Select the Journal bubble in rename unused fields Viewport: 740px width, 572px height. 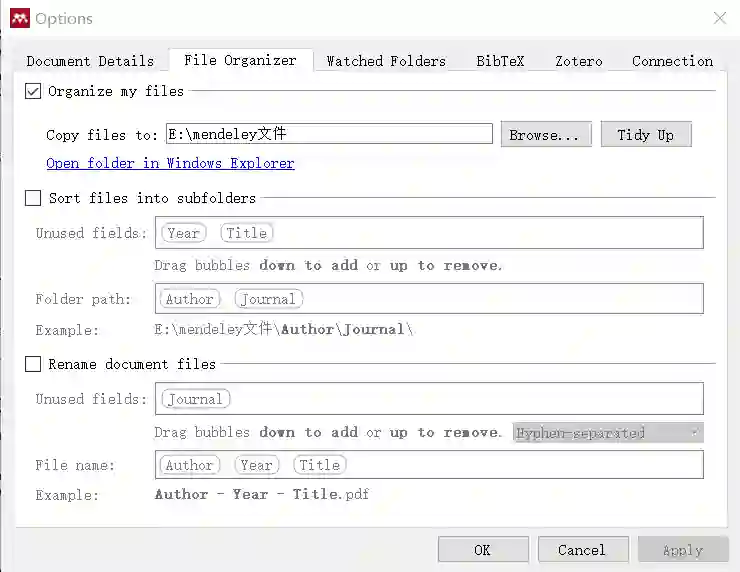tap(195, 399)
